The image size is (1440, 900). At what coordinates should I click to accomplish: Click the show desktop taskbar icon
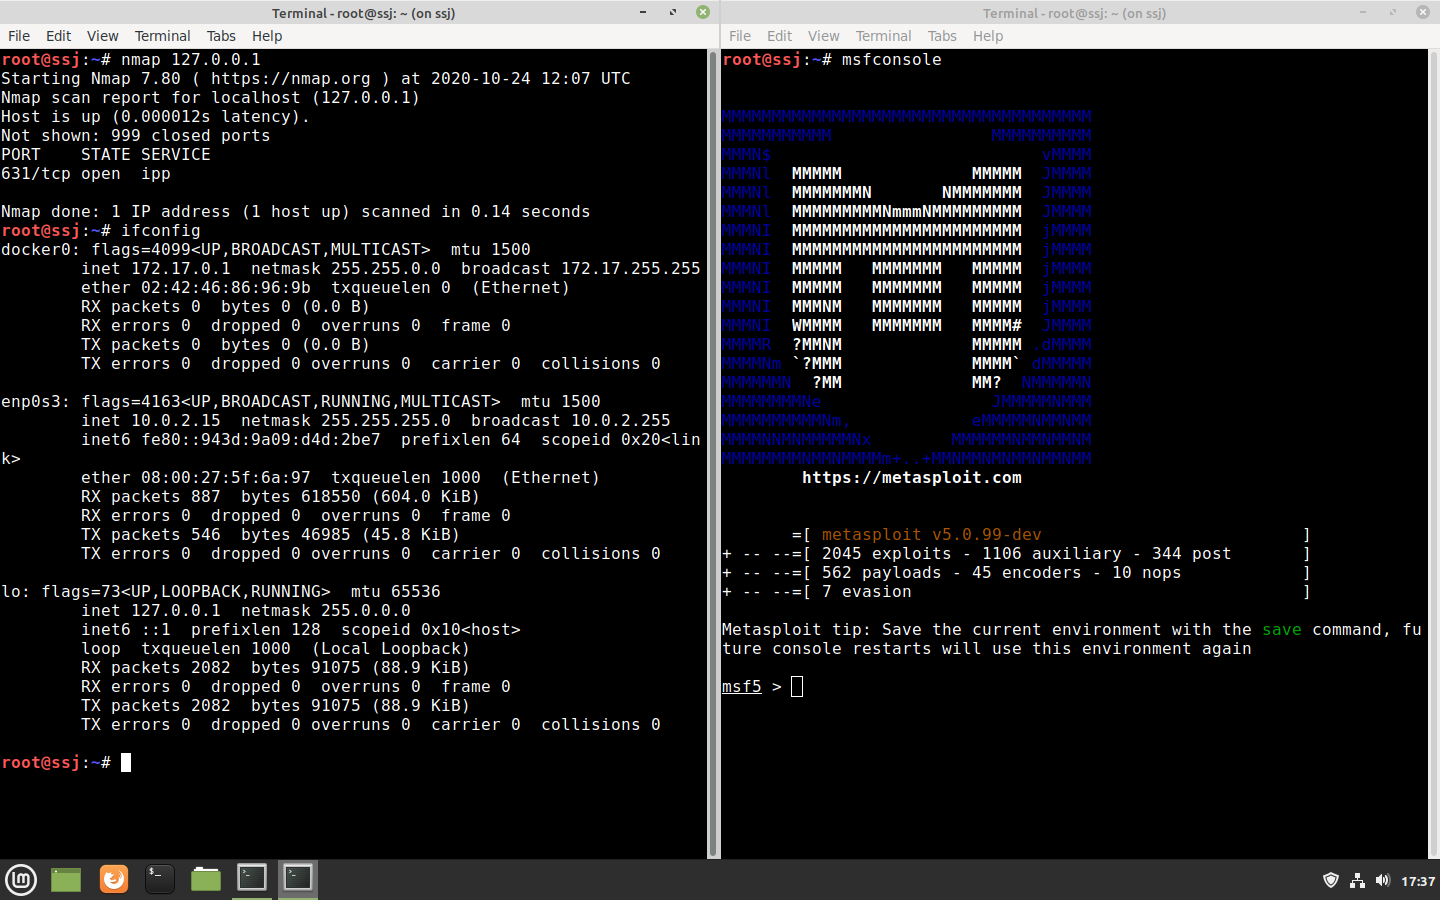(65, 880)
